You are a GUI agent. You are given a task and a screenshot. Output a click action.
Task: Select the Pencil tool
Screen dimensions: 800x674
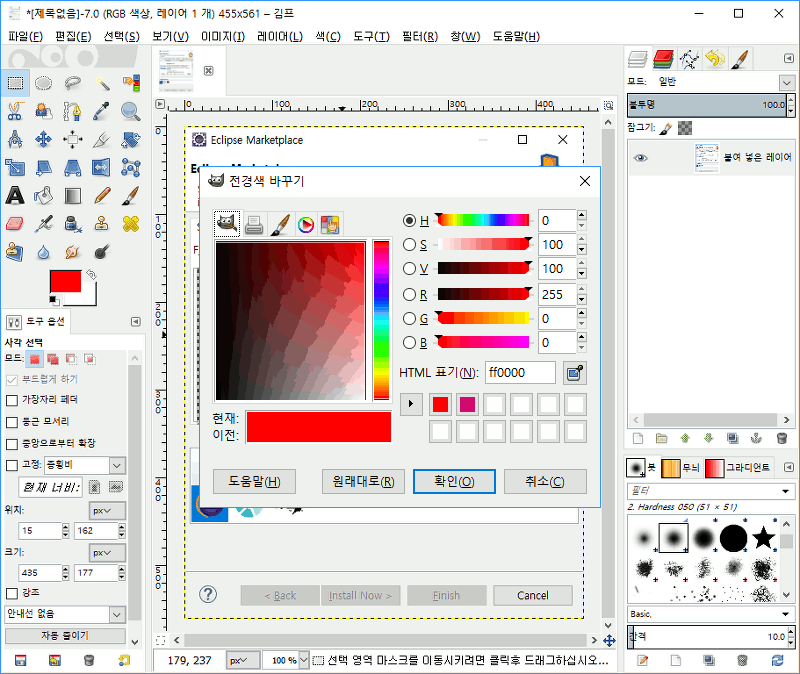(x=102, y=195)
